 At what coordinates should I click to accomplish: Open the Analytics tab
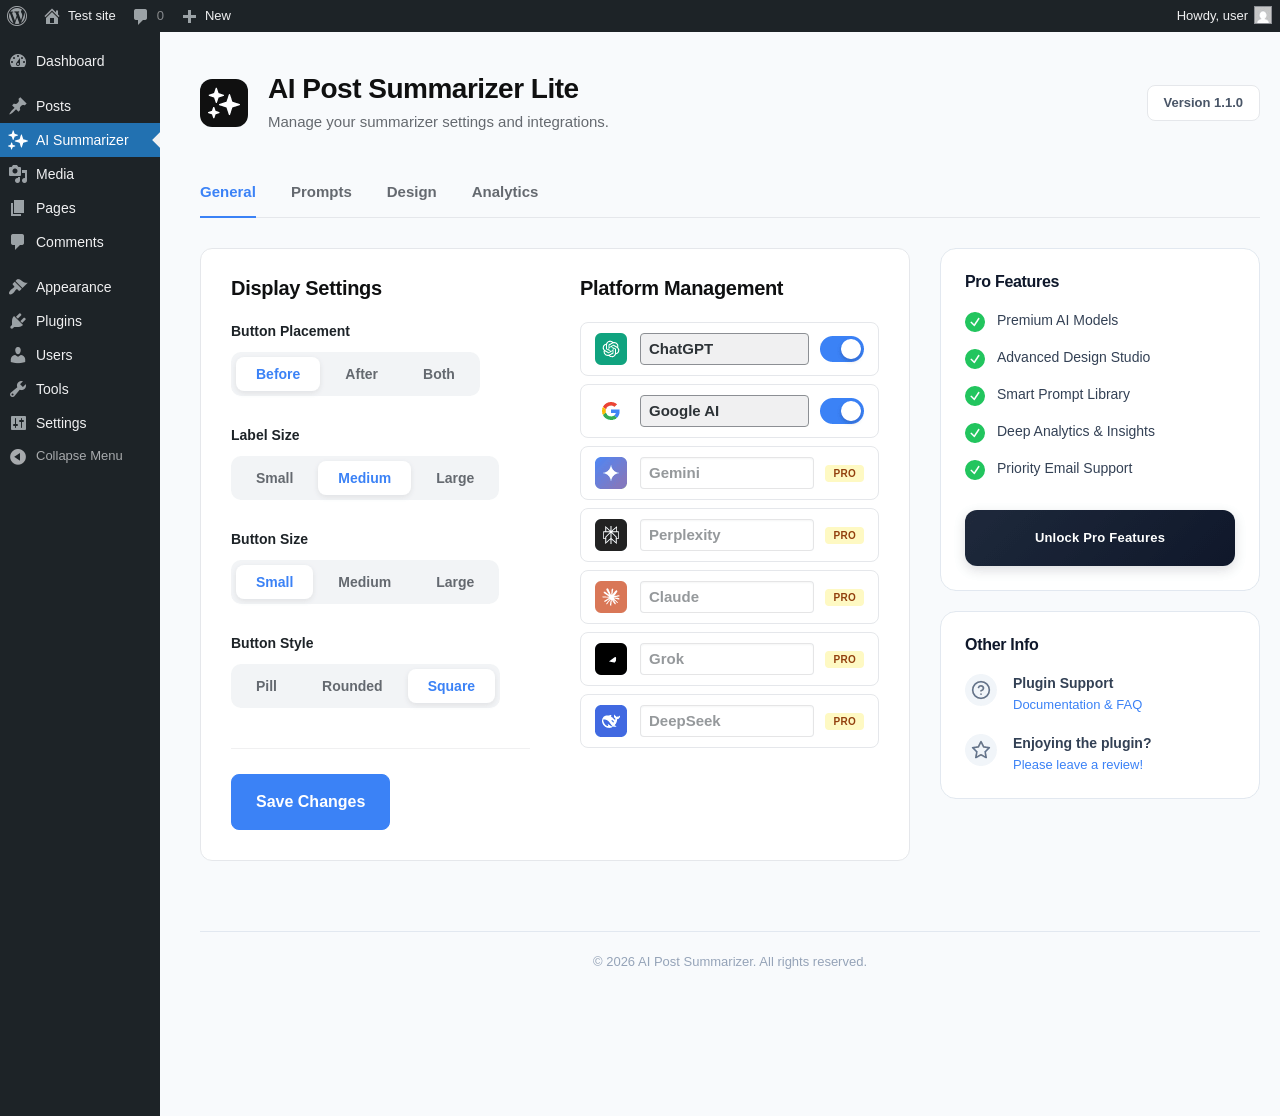(x=505, y=192)
